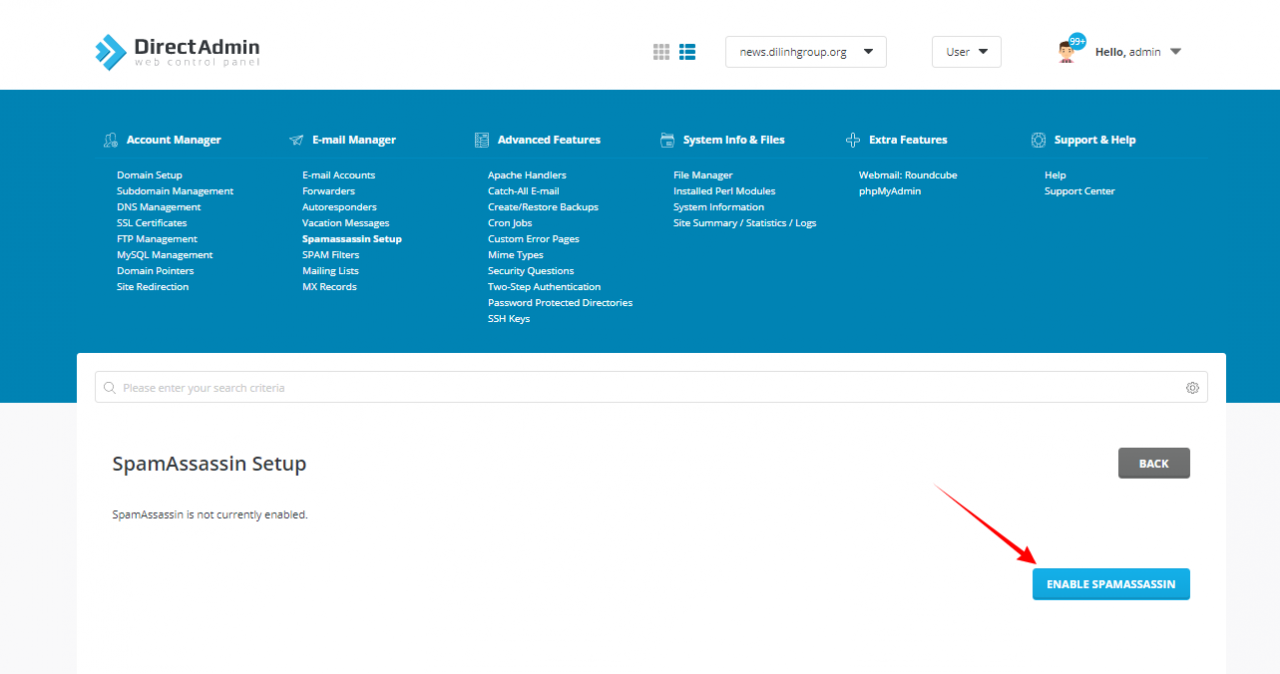Open MySQL Management
Screen dimensions: 1280x674
point(165,255)
